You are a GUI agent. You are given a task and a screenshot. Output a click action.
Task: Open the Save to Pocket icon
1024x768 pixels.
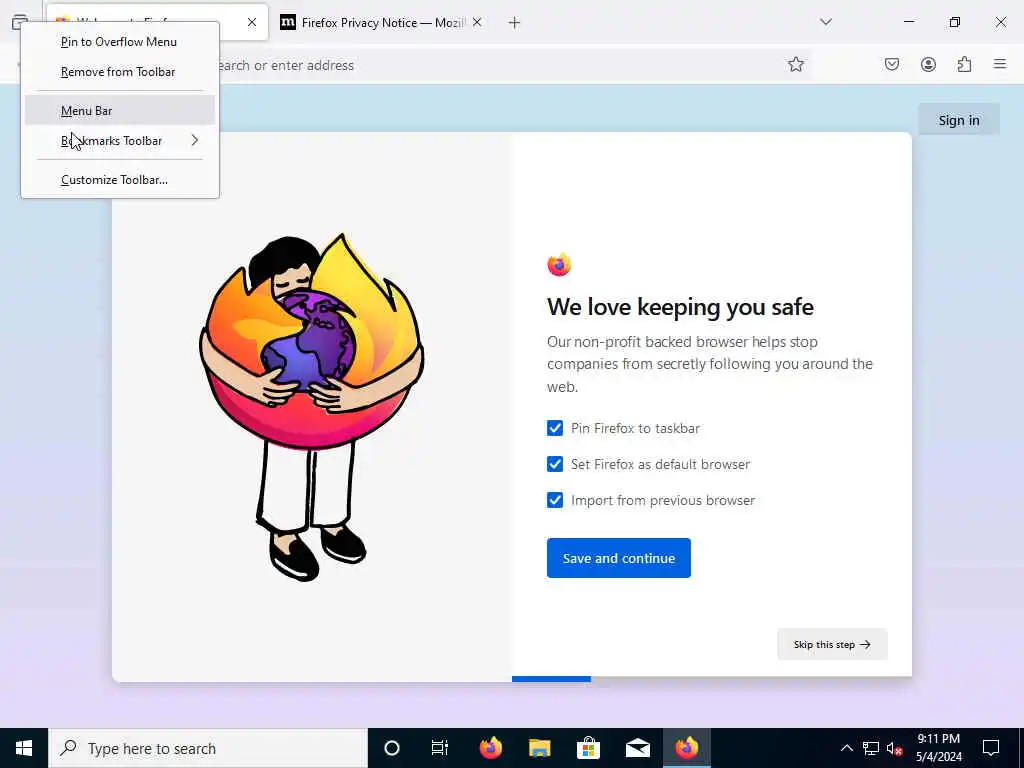click(x=891, y=64)
